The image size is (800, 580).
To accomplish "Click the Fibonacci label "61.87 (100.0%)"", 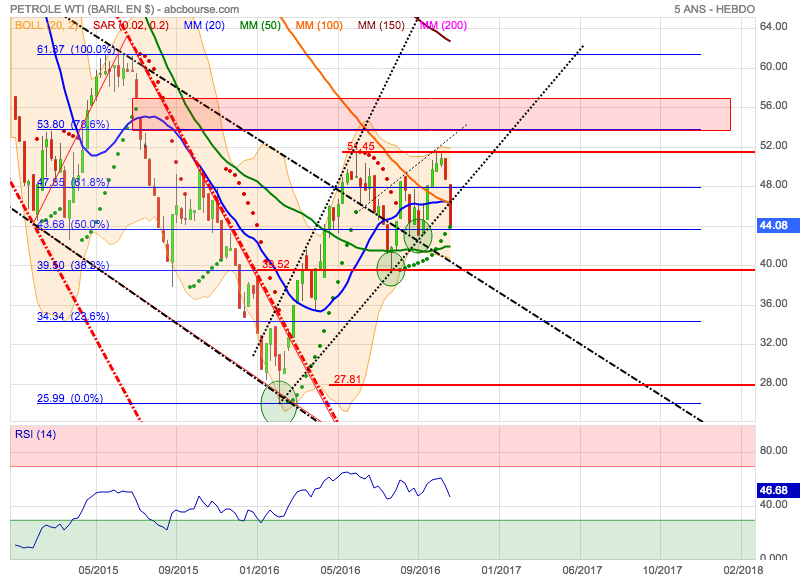I will click(76, 49).
